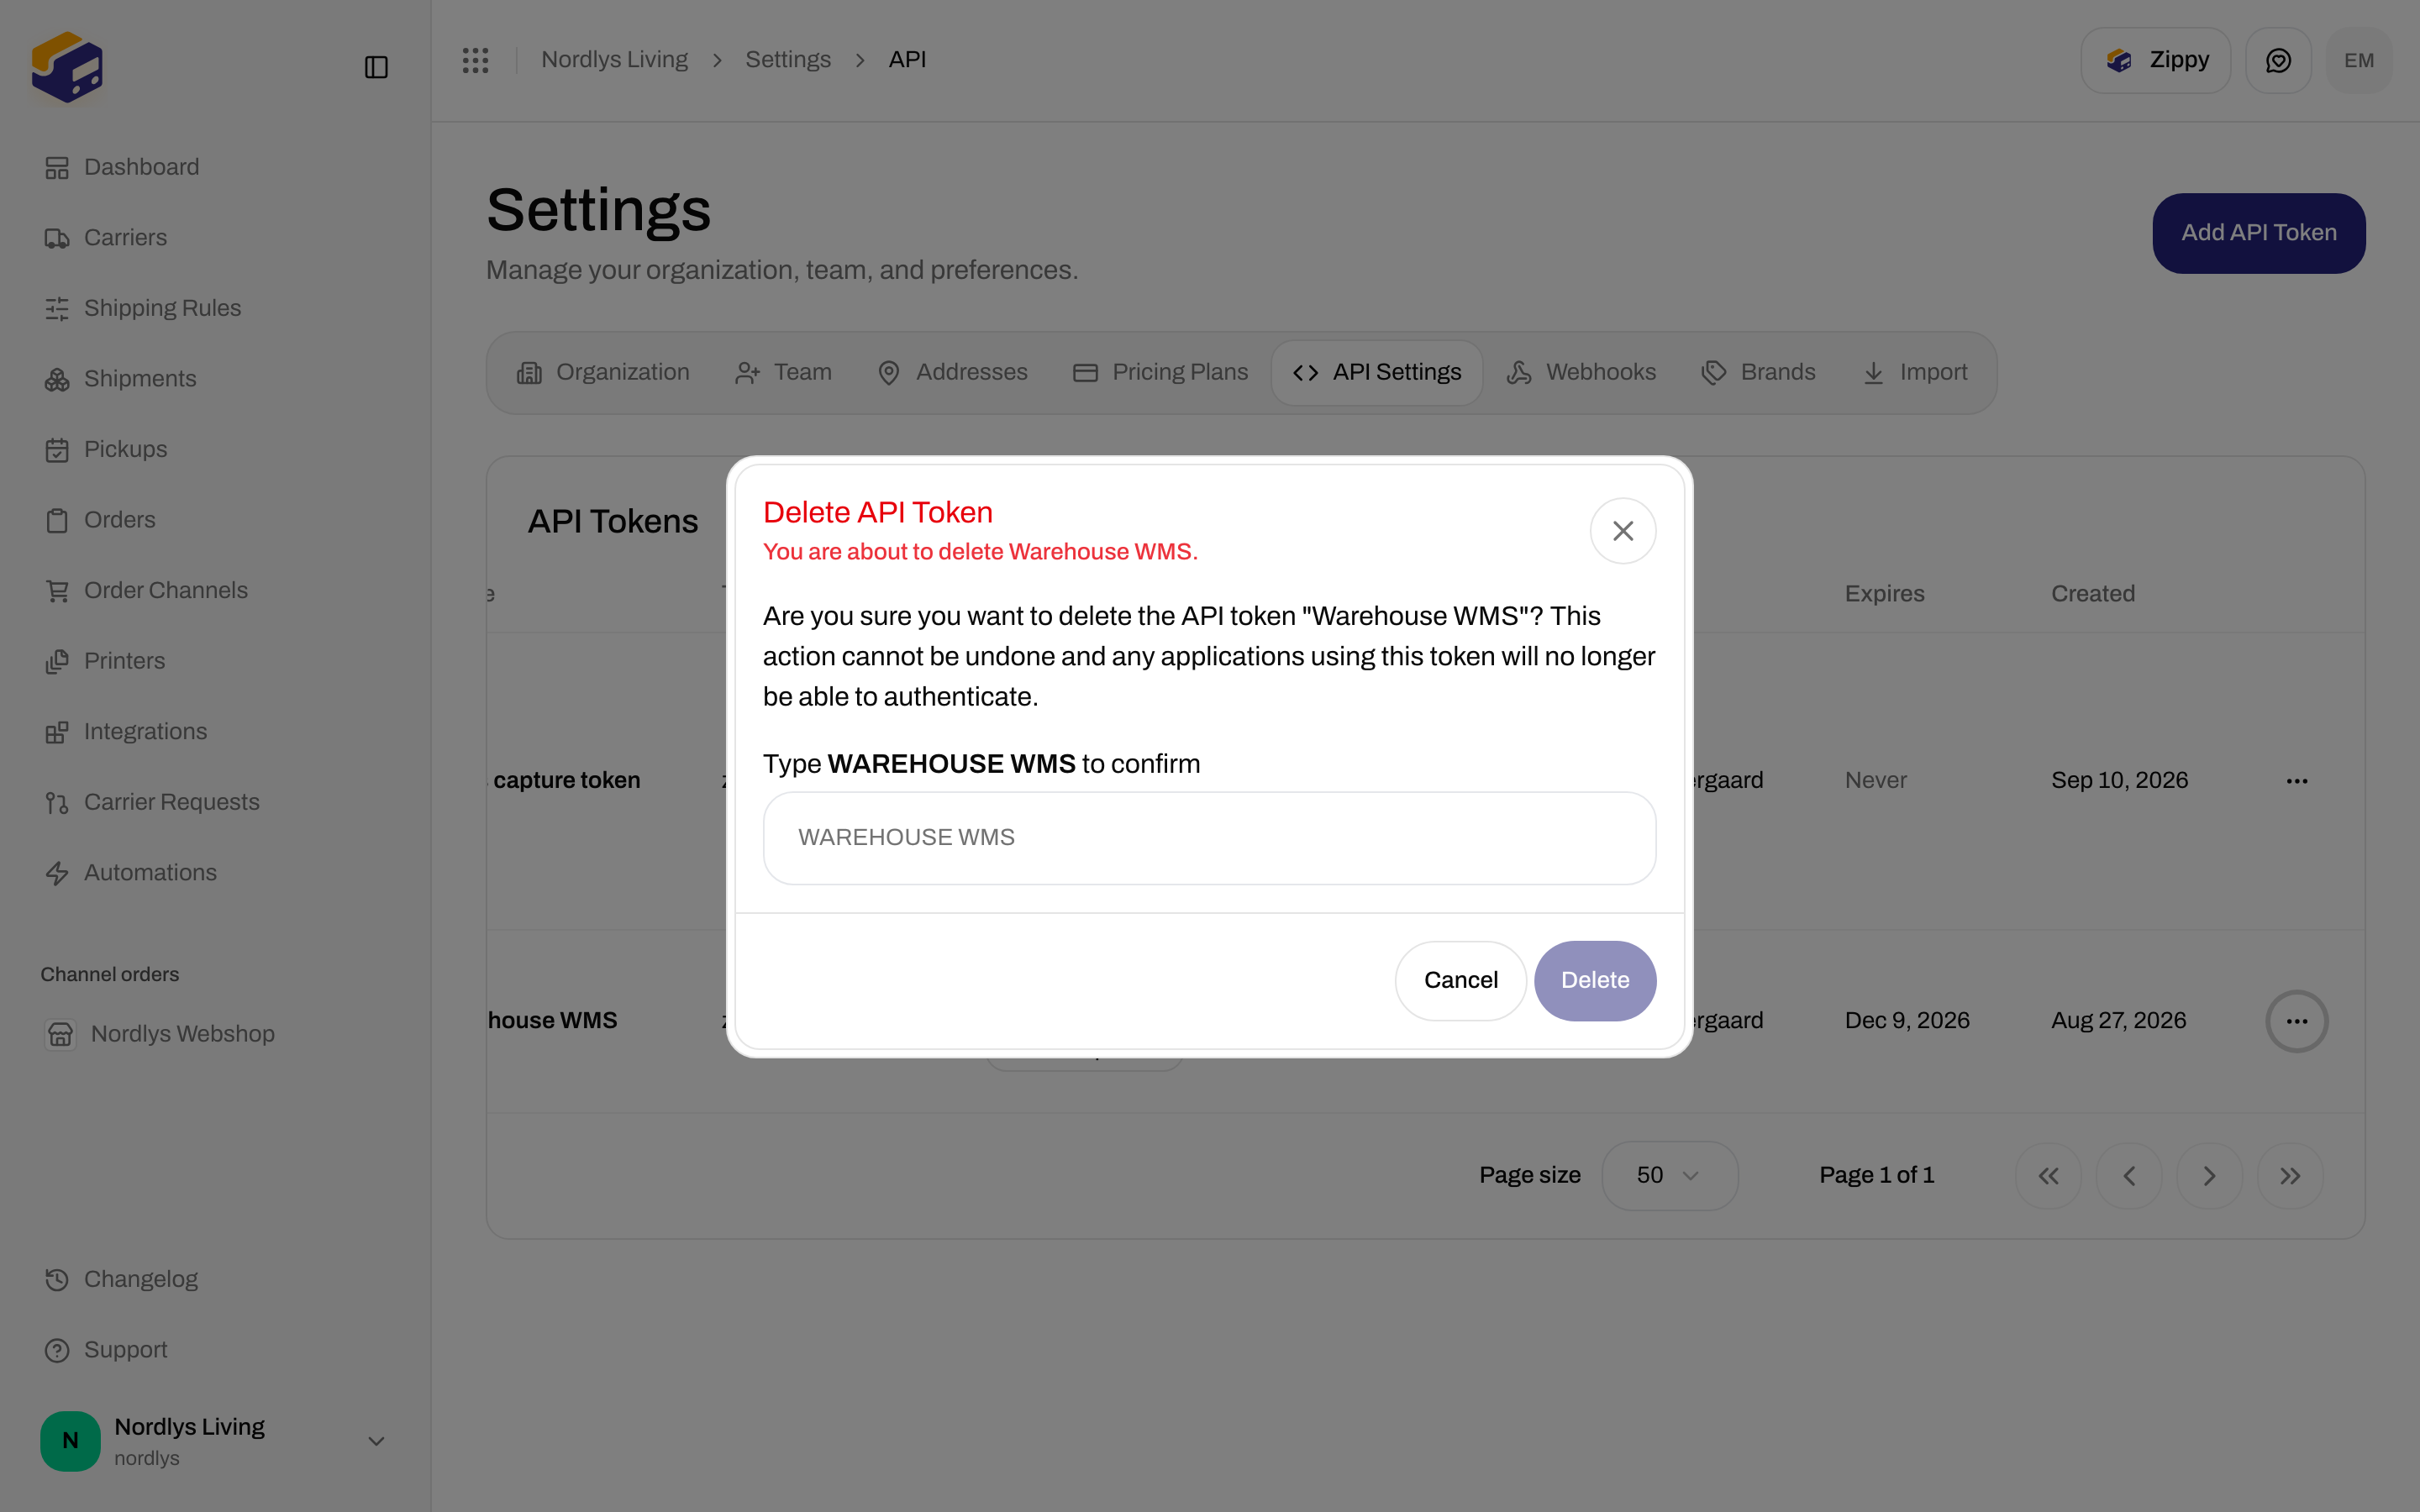Click Settings breadcrumb link
Screen dimensions: 2420x1512
pos(787,60)
